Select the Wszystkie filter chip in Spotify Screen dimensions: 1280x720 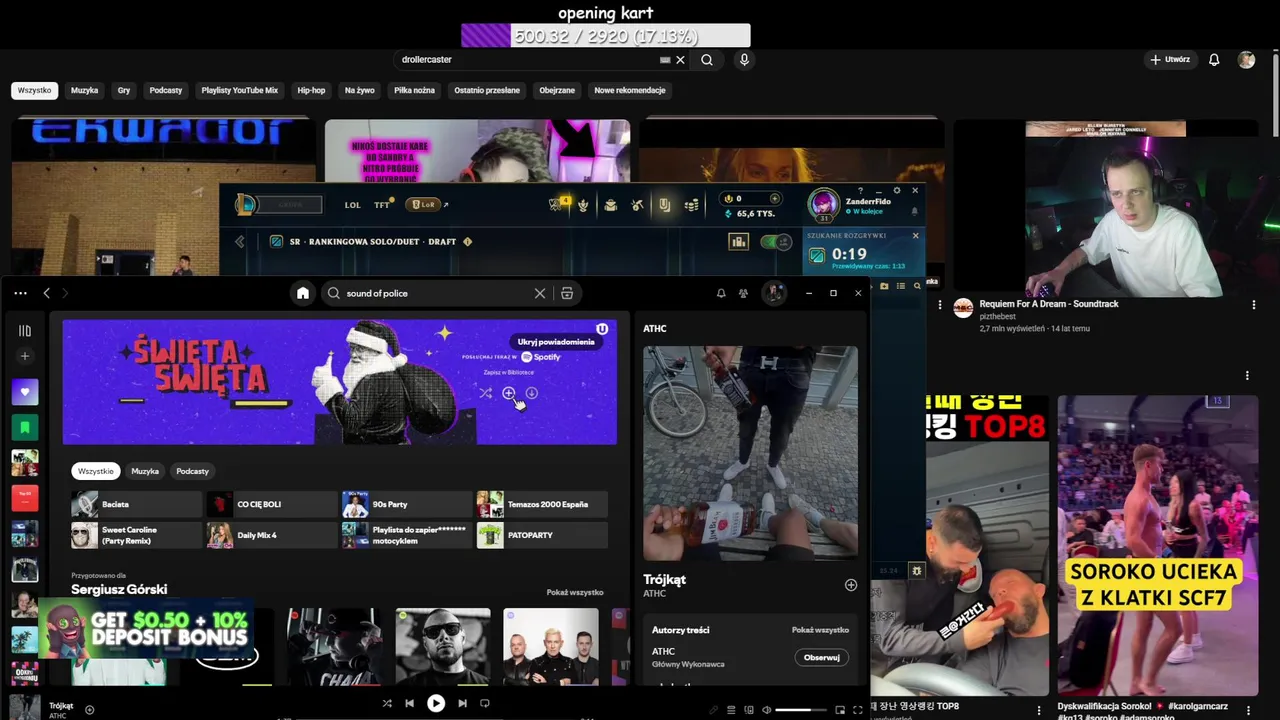click(x=96, y=471)
